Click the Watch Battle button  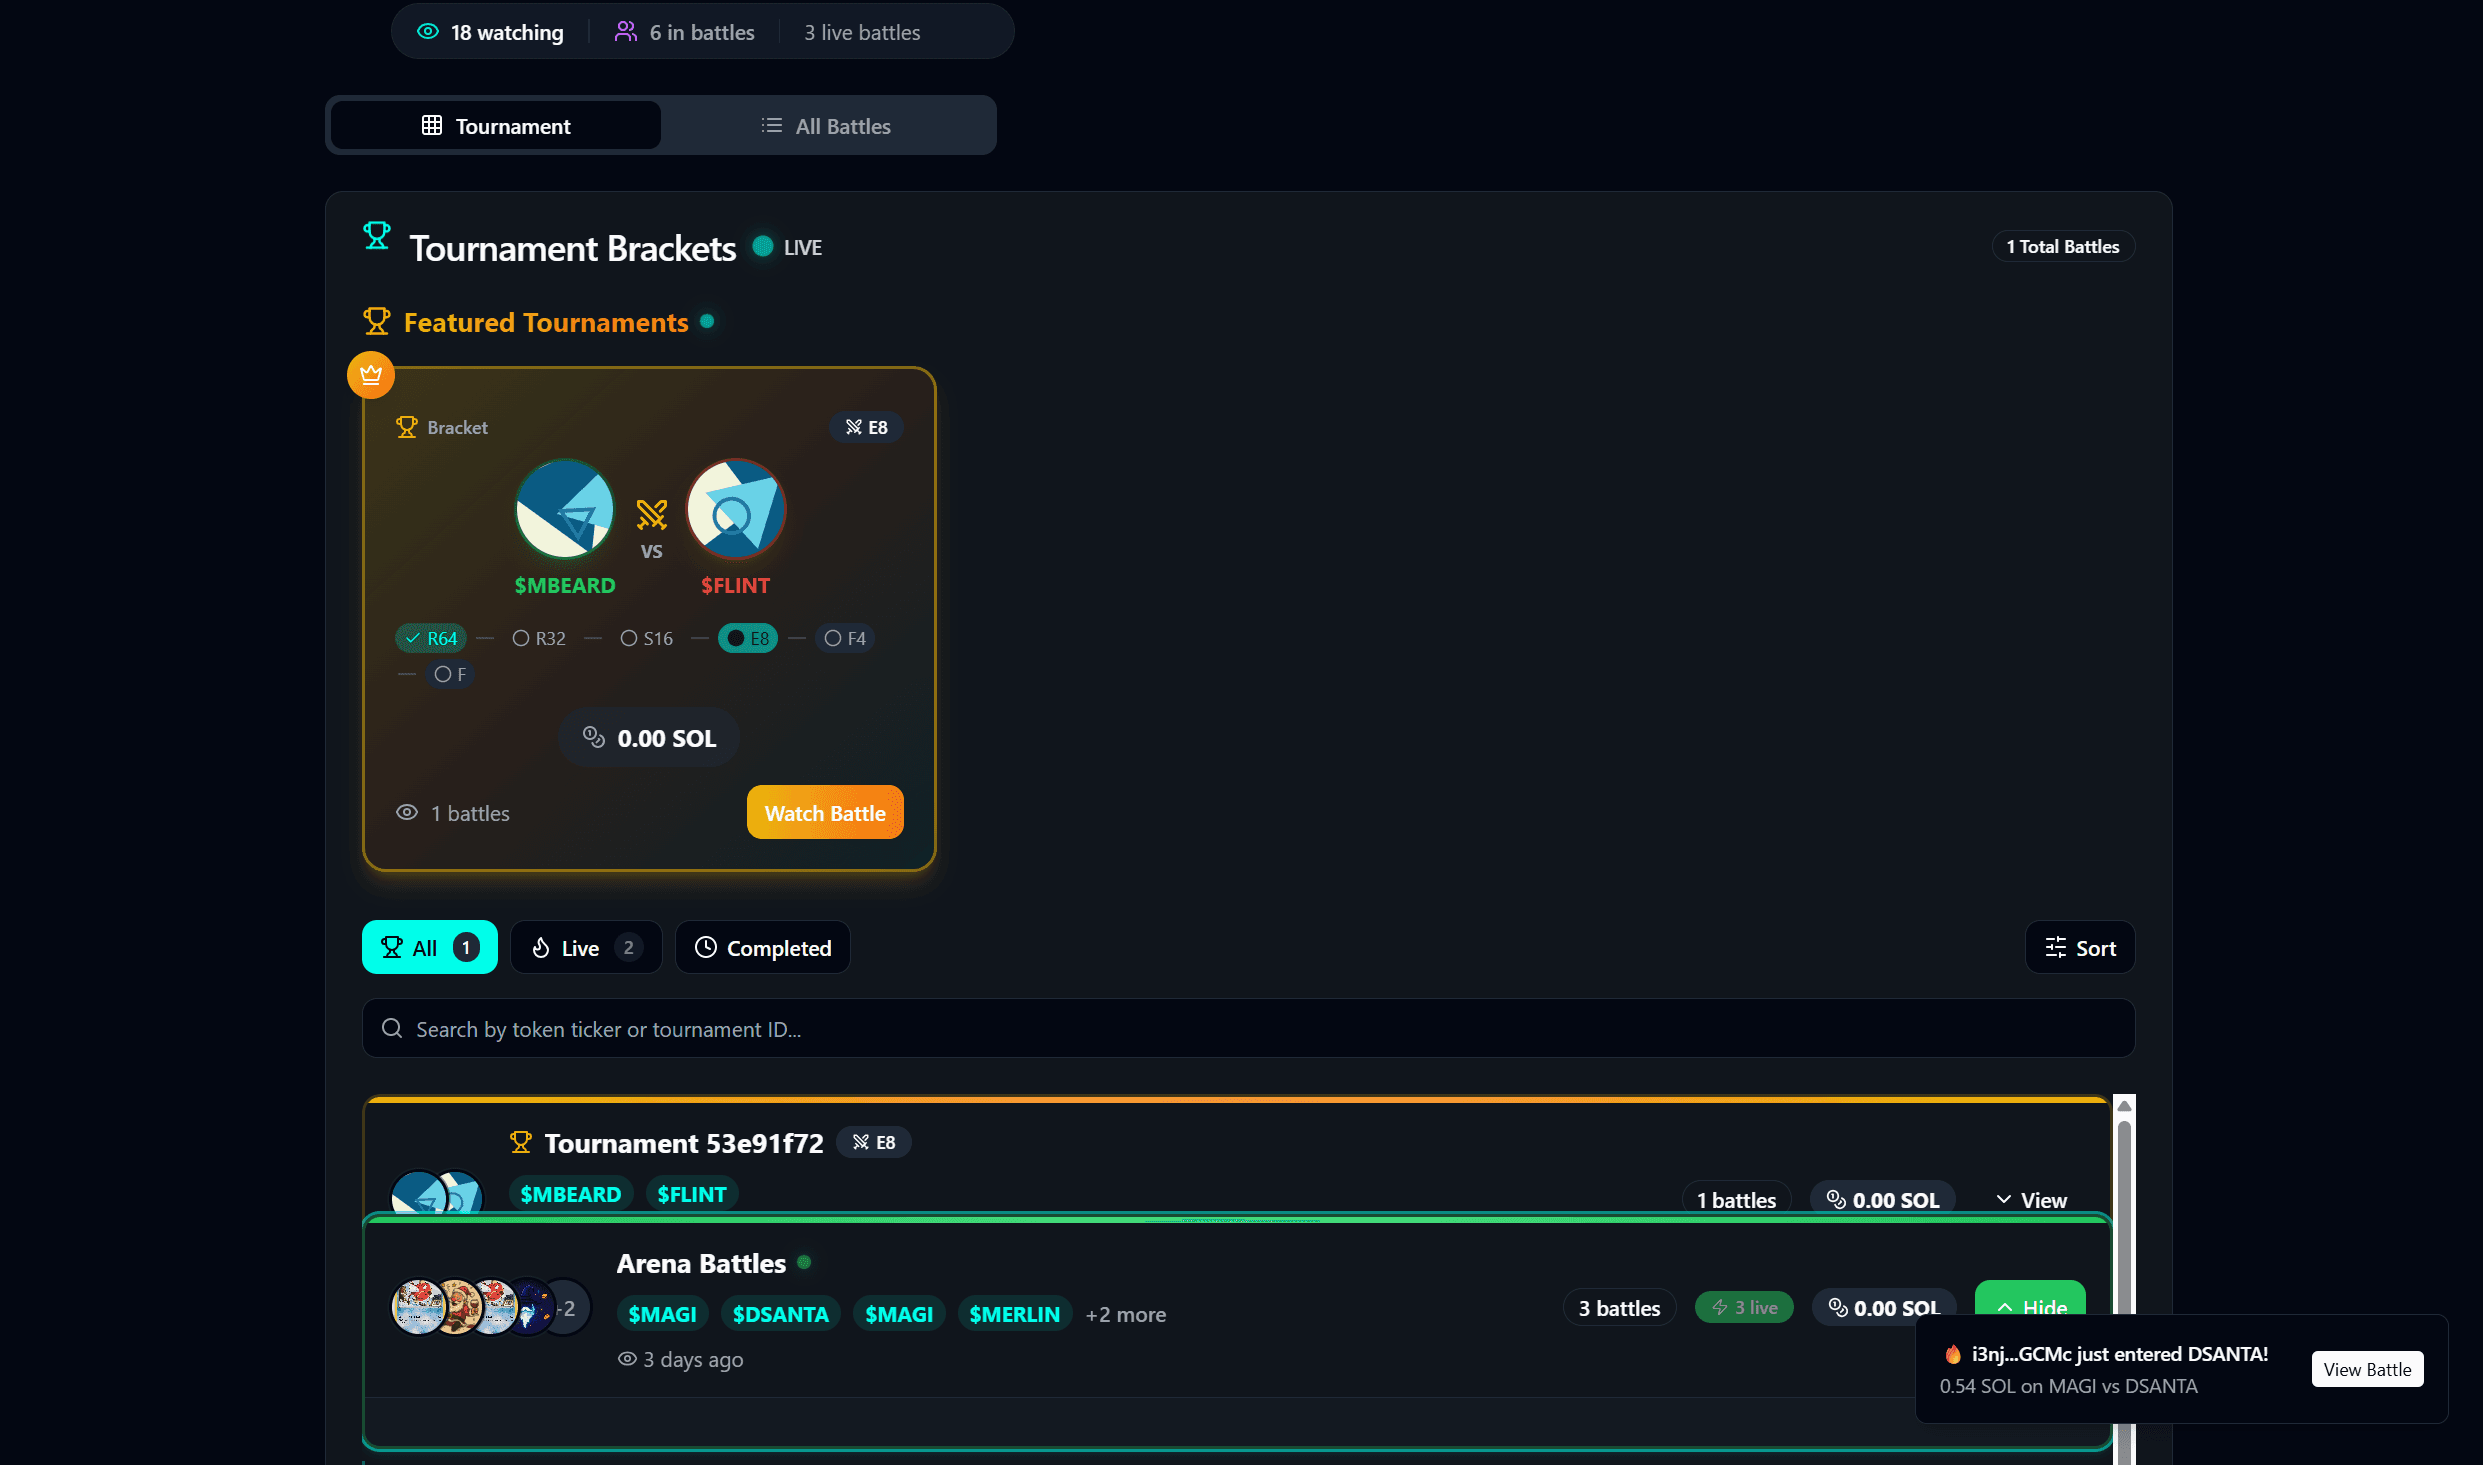(x=824, y=812)
